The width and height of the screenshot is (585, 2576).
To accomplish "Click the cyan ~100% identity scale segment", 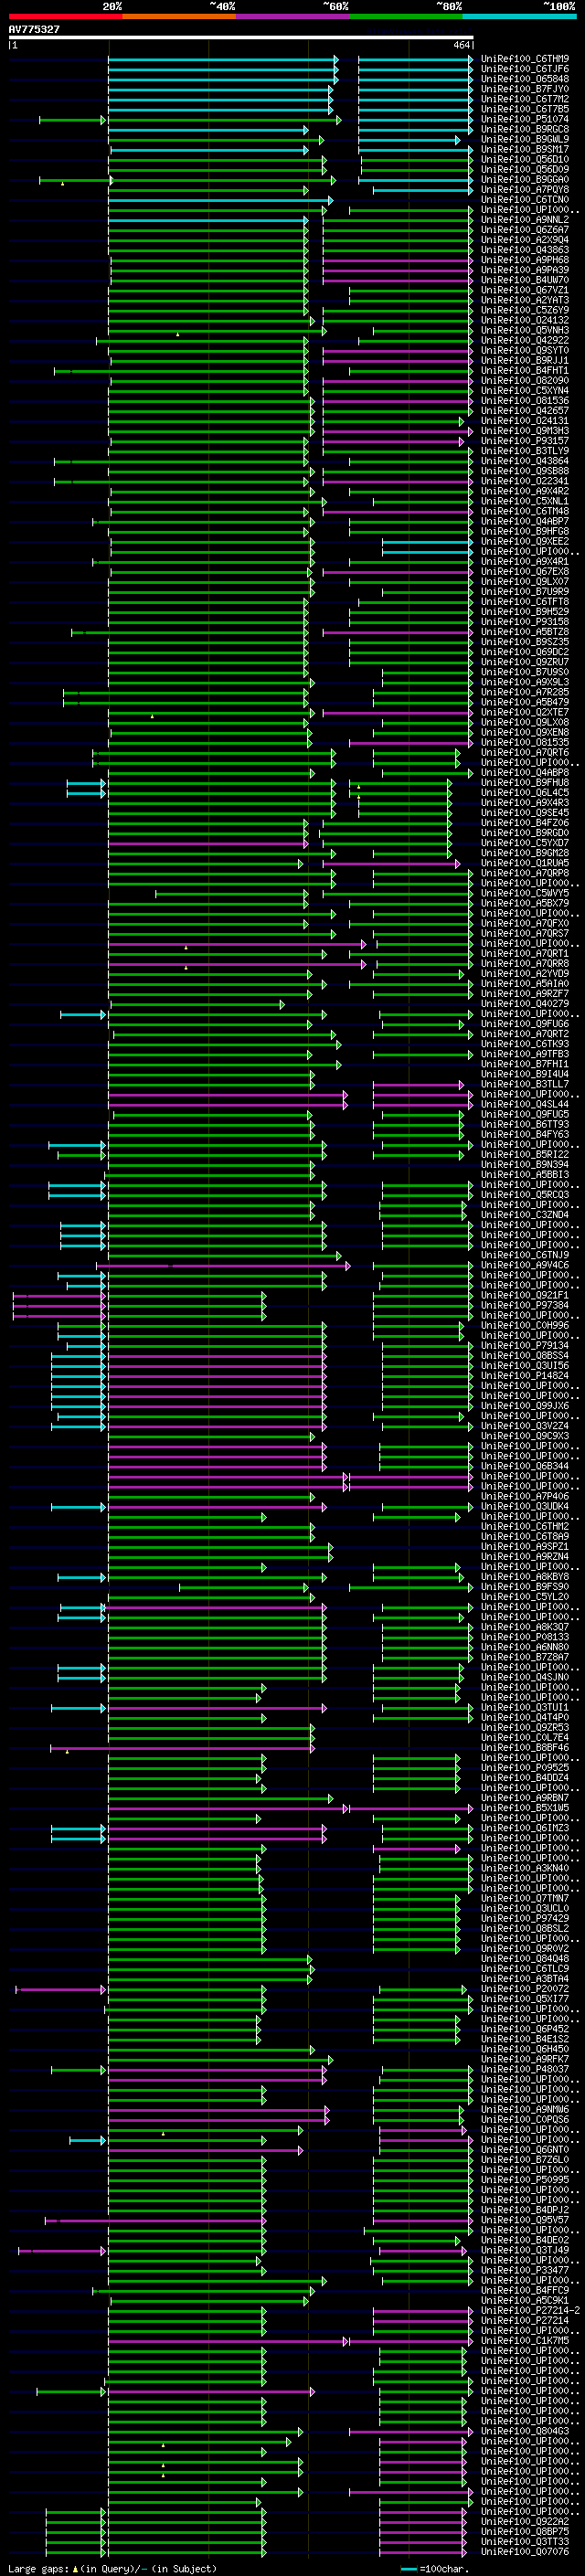I will click(520, 16).
